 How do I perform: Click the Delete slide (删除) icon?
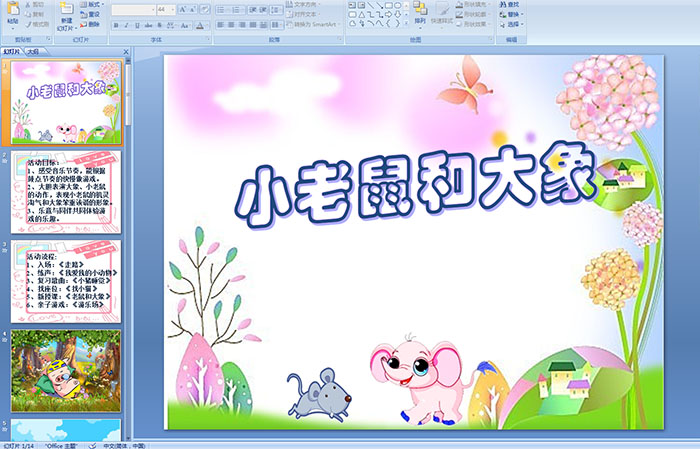pos(92,26)
